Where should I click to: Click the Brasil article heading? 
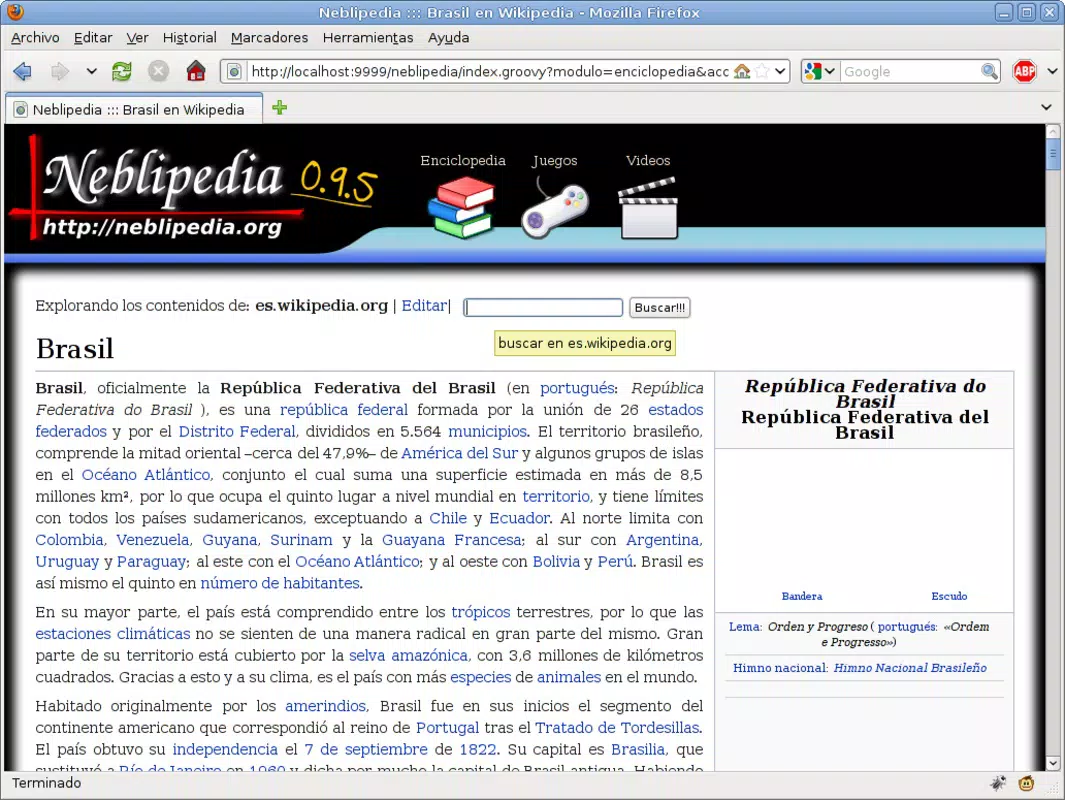click(75, 349)
